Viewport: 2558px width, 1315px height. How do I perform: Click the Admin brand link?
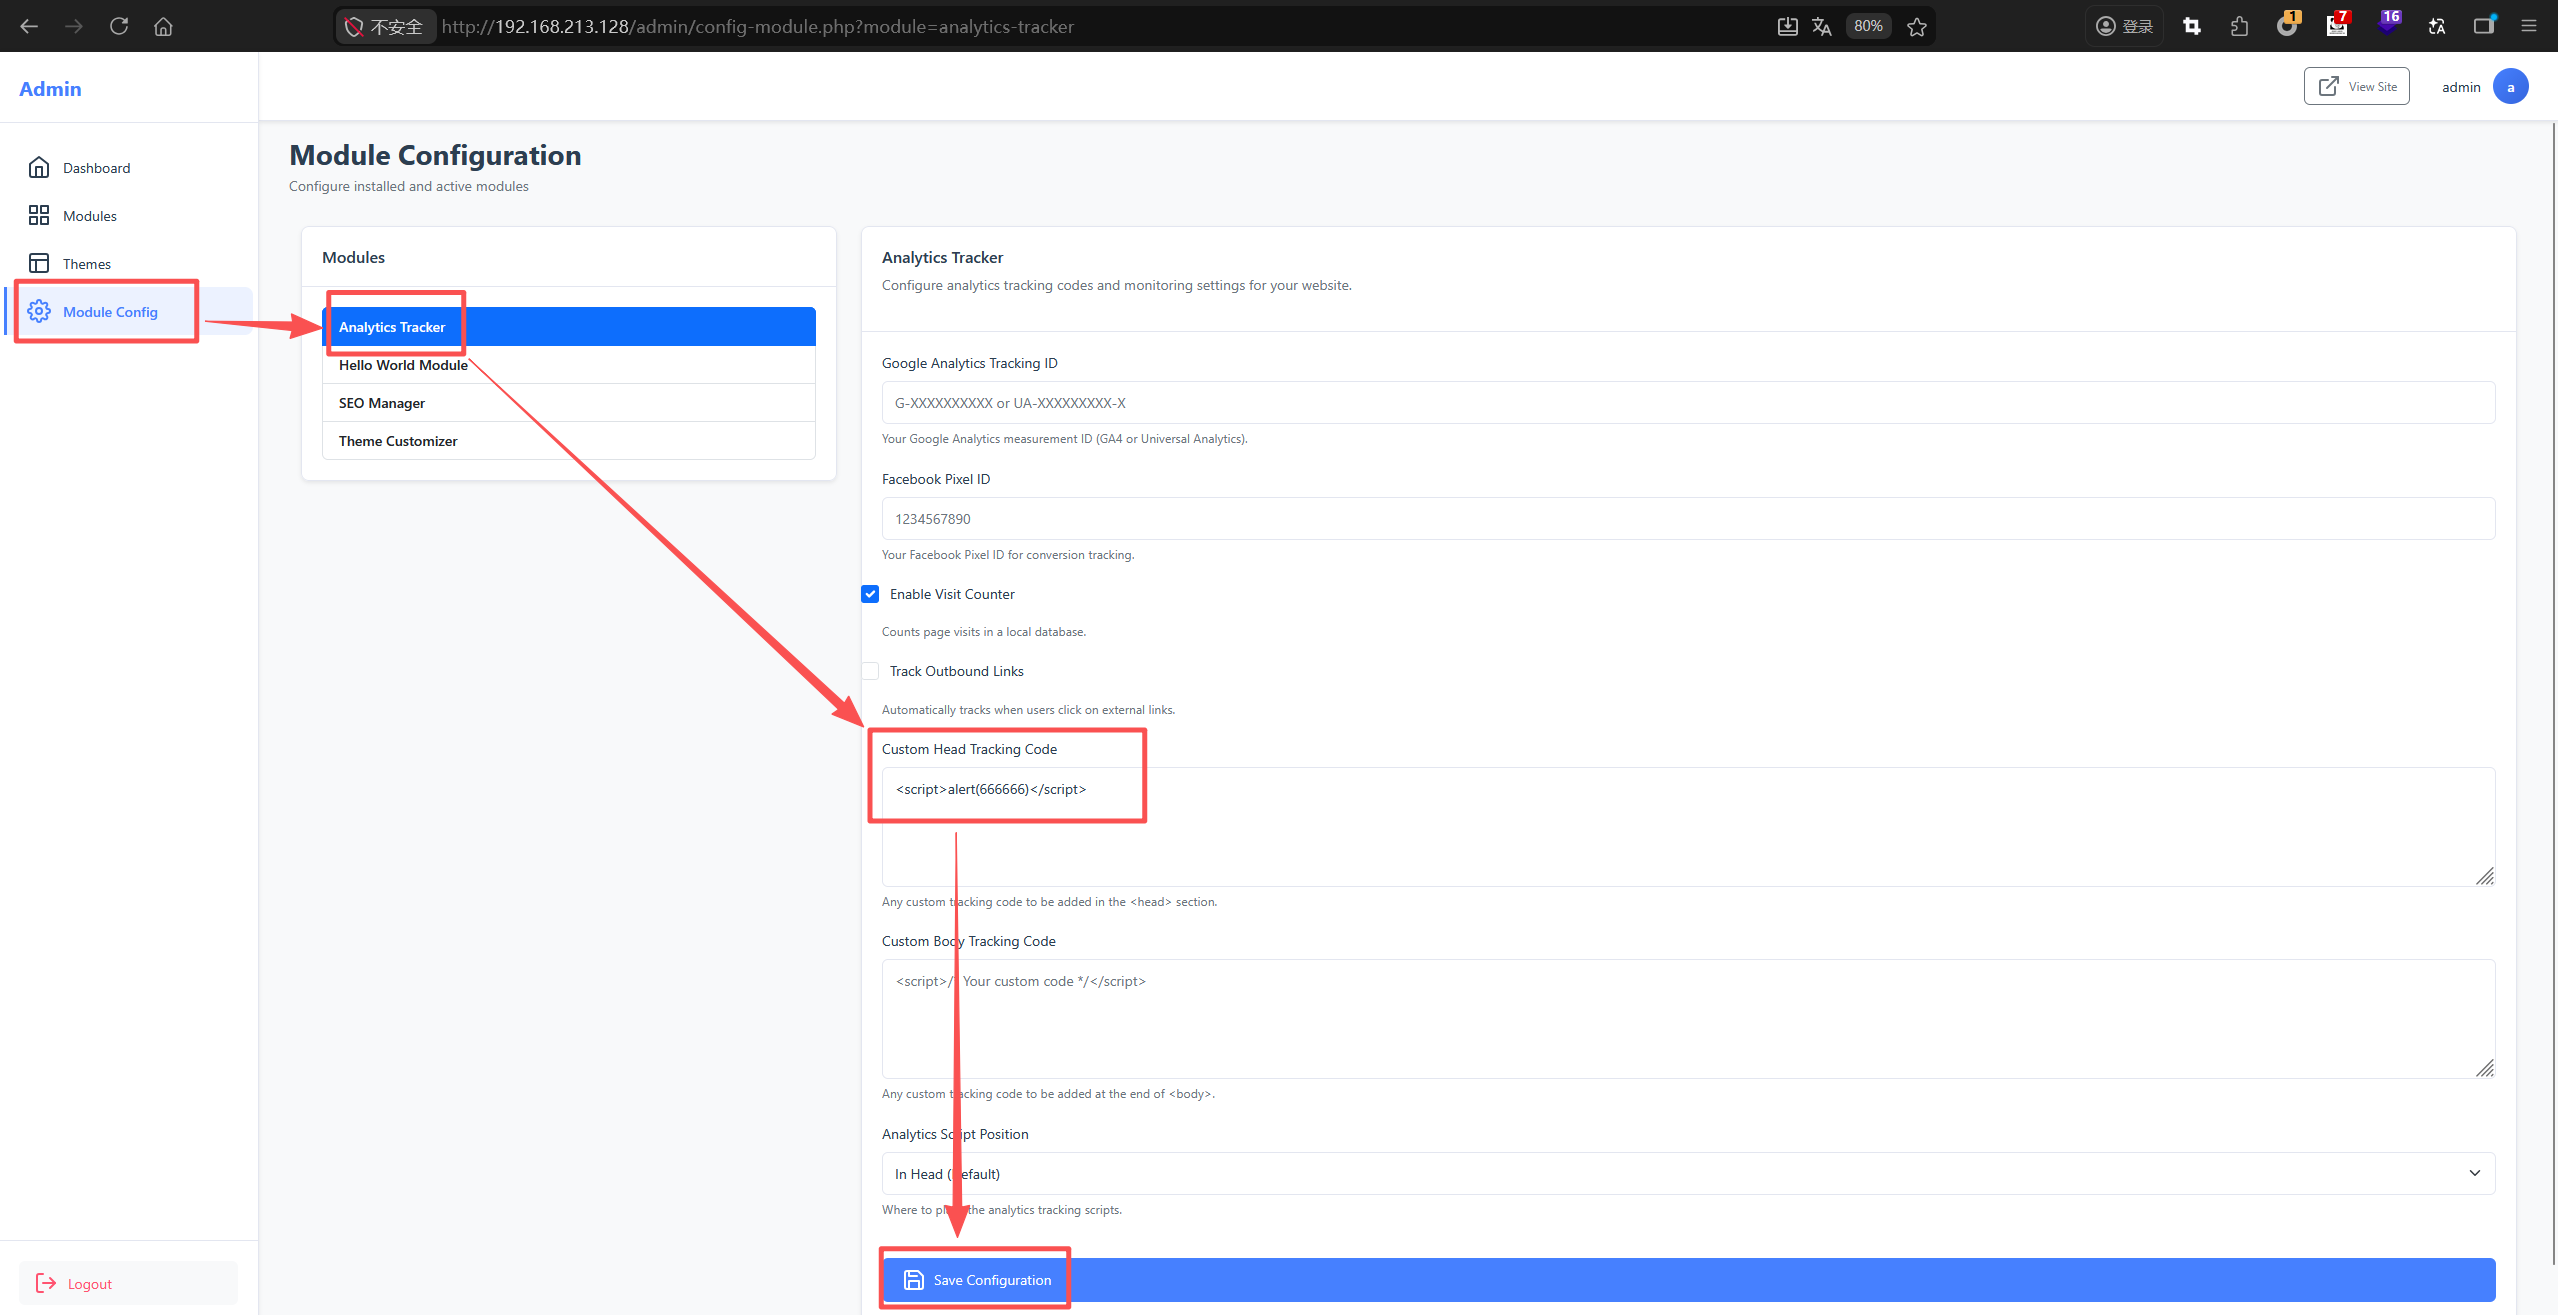[x=50, y=89]
